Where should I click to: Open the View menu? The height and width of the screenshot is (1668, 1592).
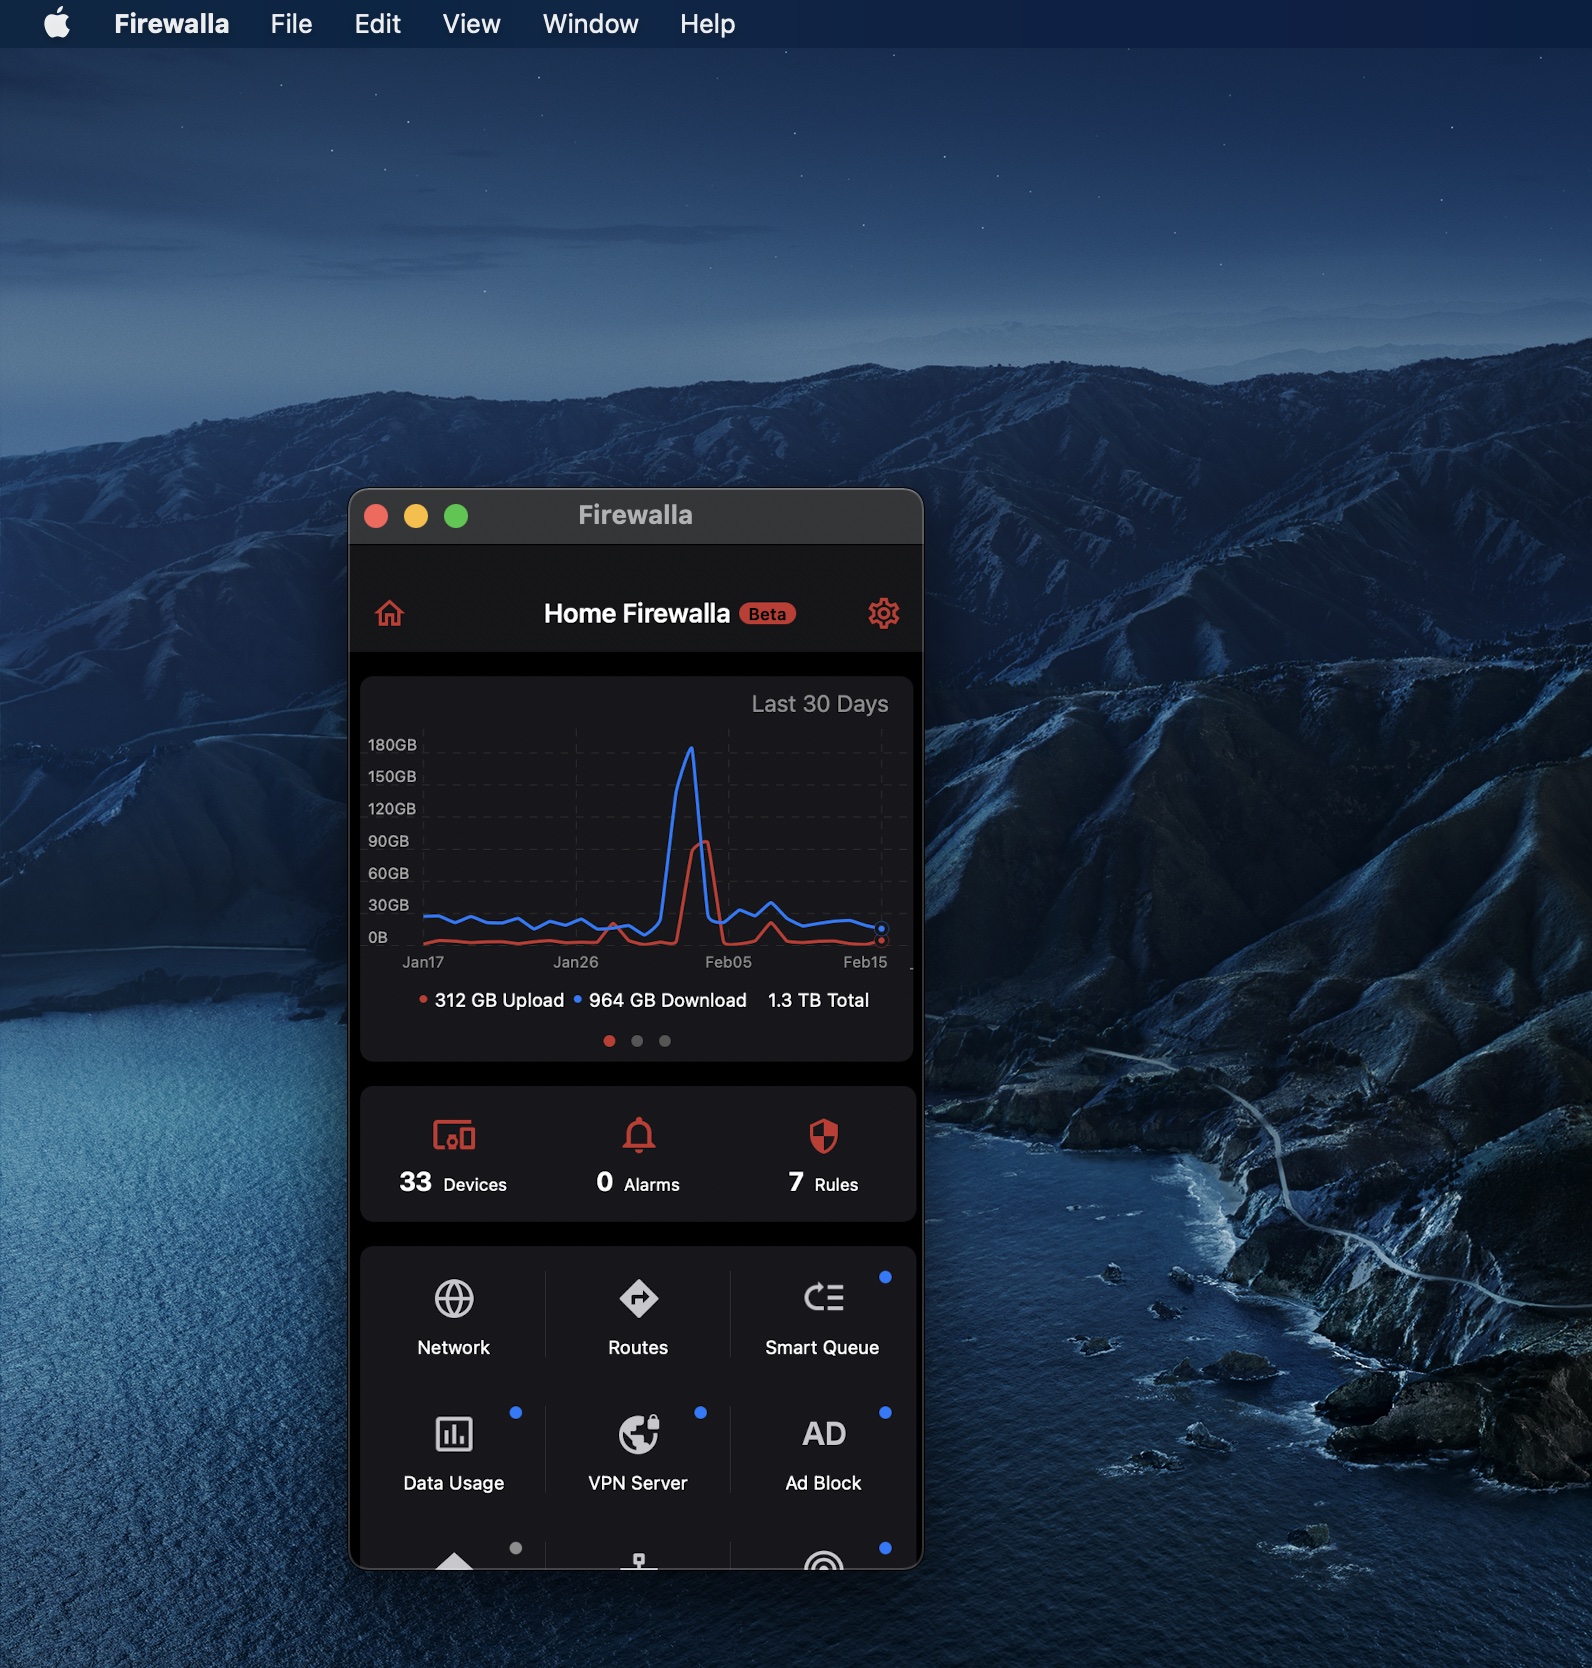471,24
